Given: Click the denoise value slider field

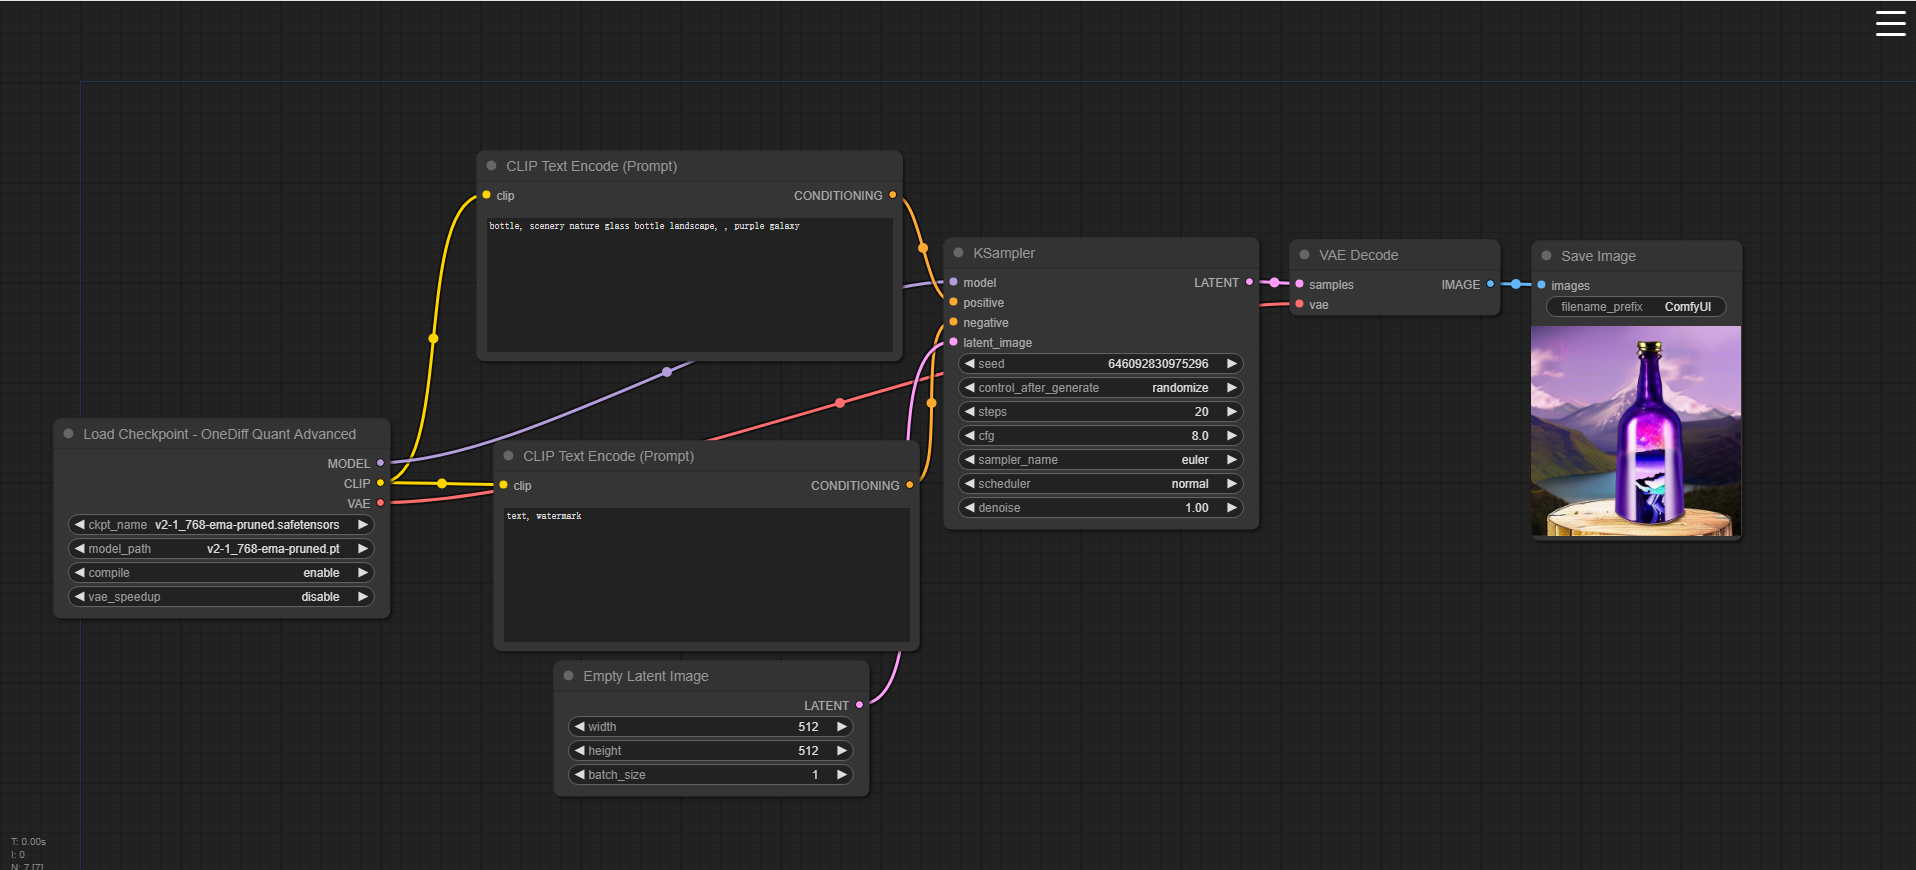Looking at the screenshot, I should click(1100, 508).
